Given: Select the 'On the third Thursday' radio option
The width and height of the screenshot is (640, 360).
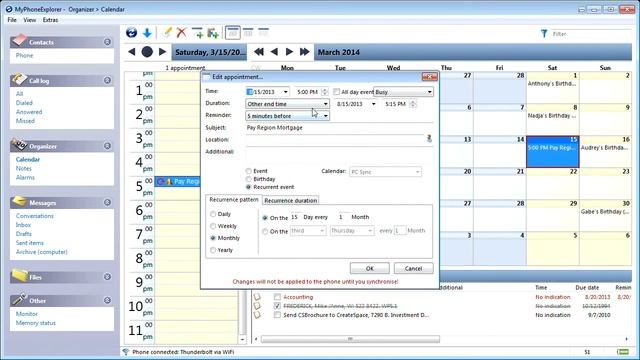Looking at the screenshot, I should (x=265, y=231).
